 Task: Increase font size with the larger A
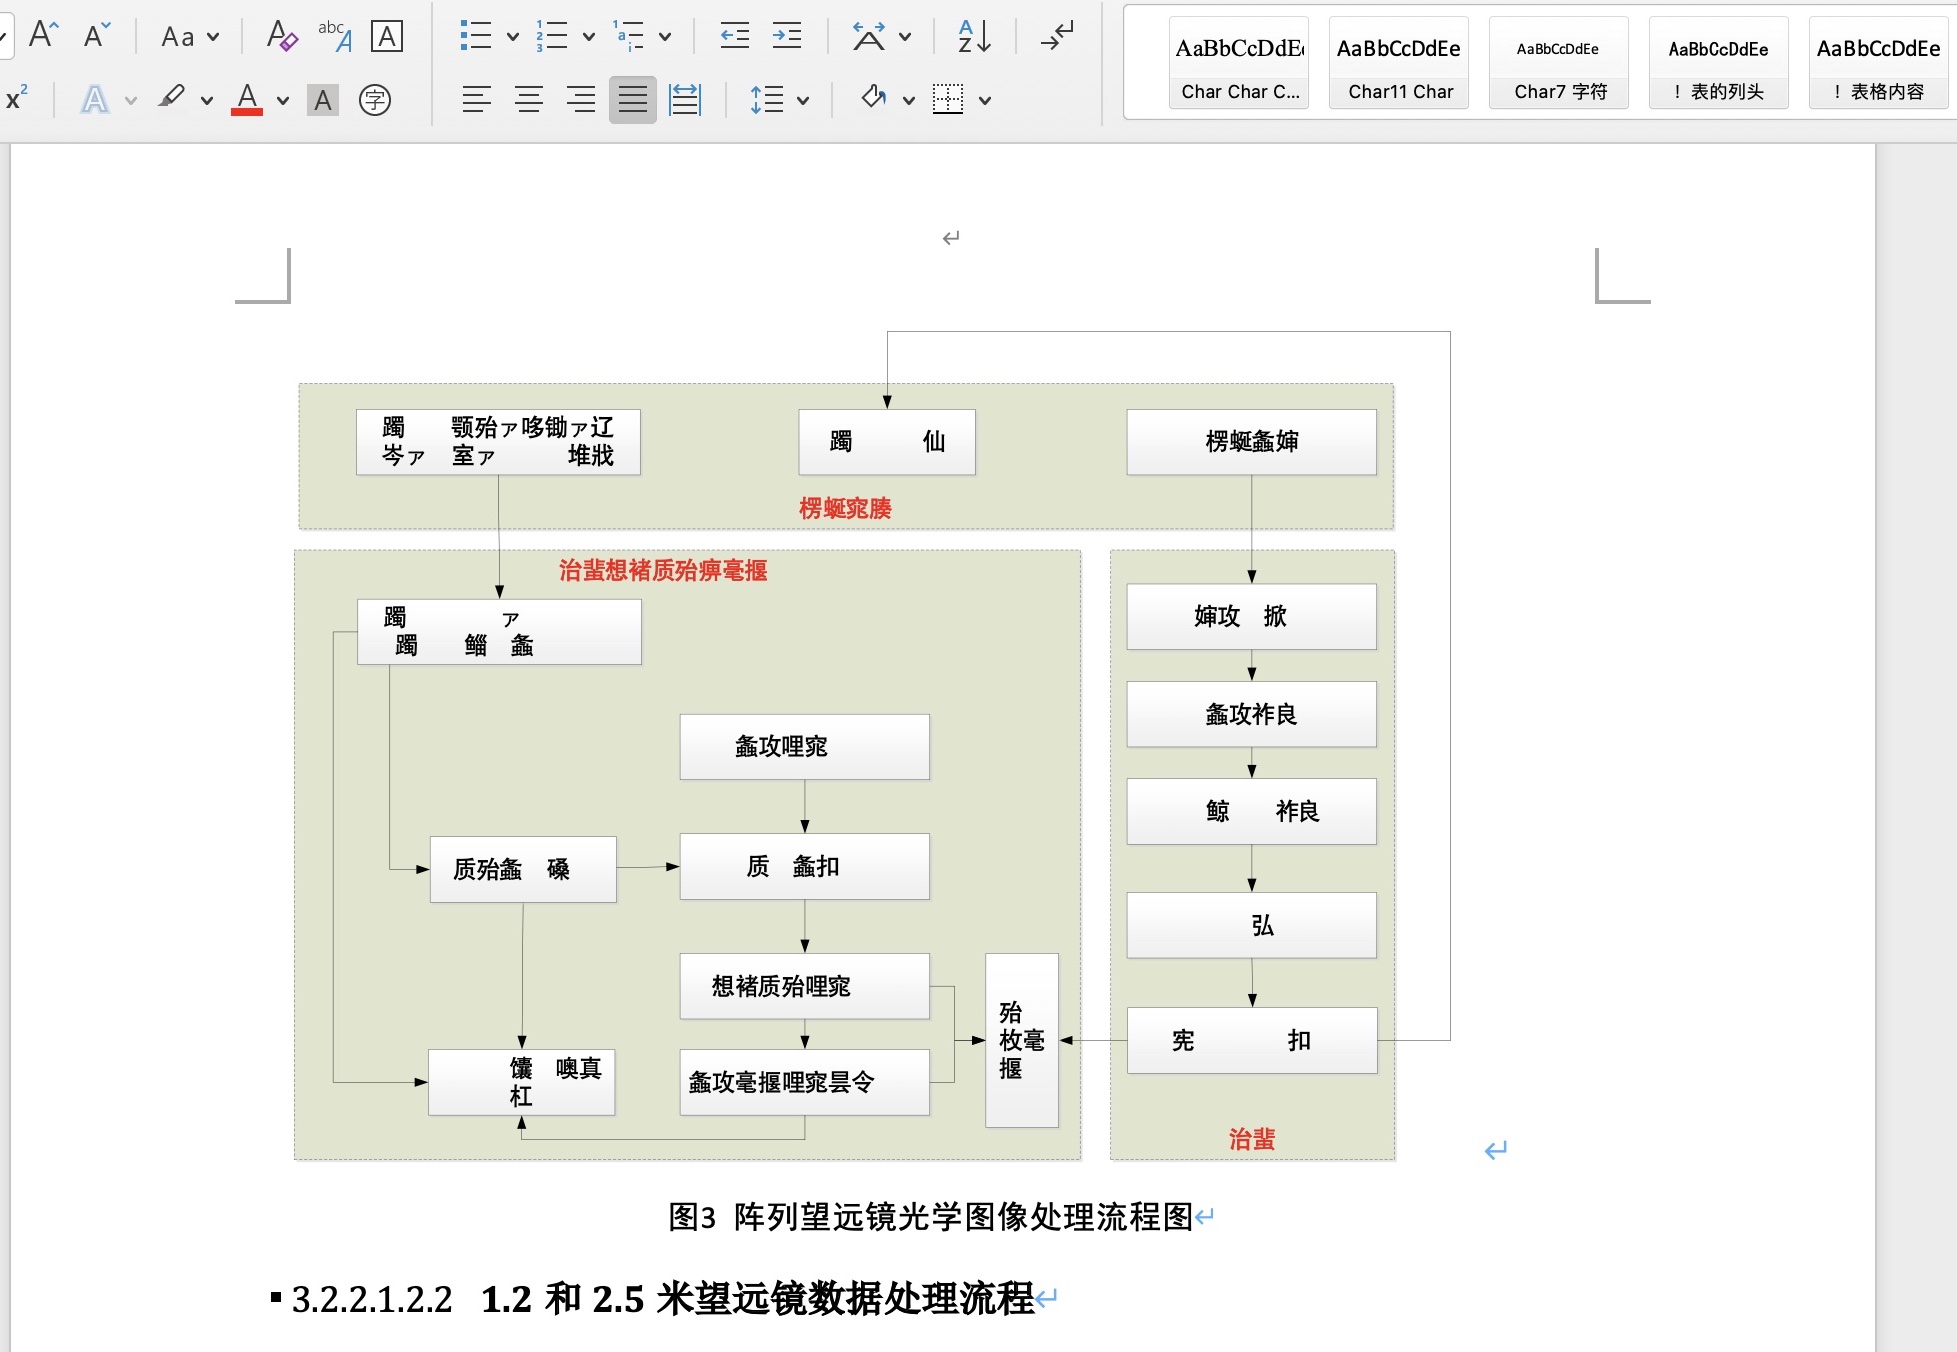43,36
